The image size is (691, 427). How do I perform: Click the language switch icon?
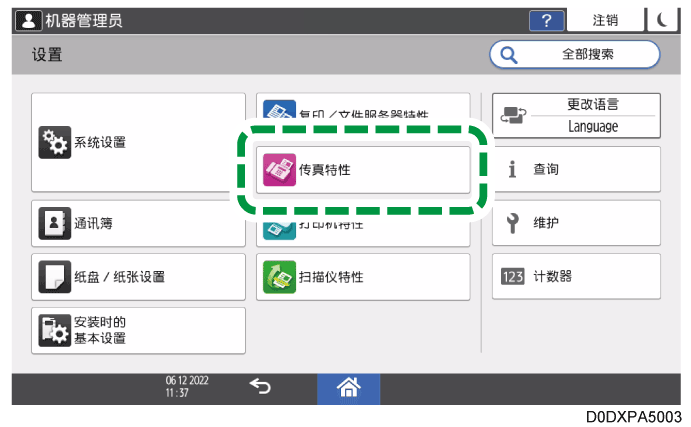513,115
